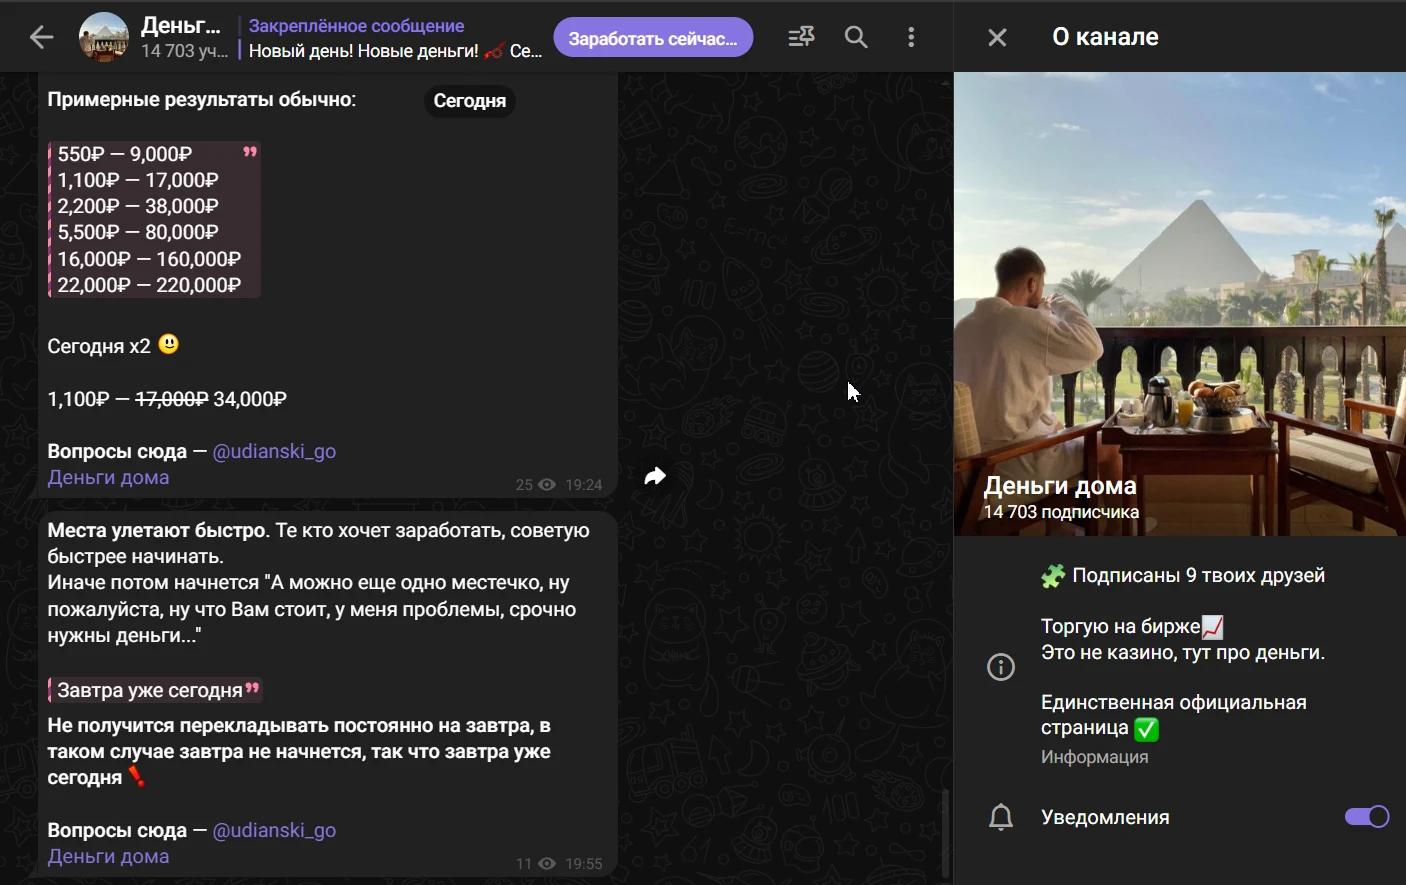Image resolution: width=1406 pixels, height=885 pixels.
Task: Click the Сегодня date badge
Action: pos(470,101)
